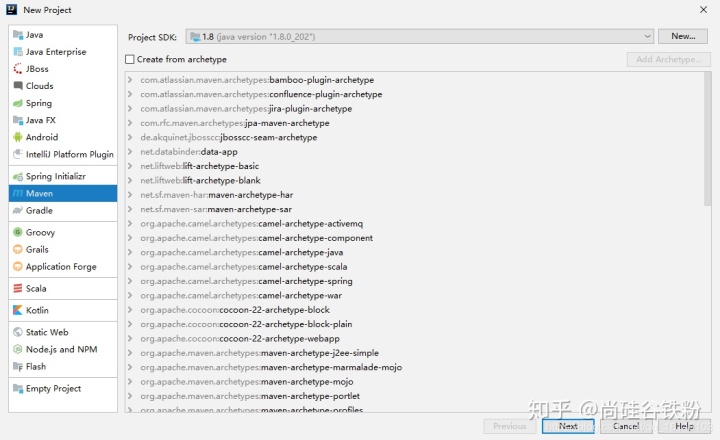
Task: Click the IntelliJ logo in title bar
Action: click(x=11, y=10)
